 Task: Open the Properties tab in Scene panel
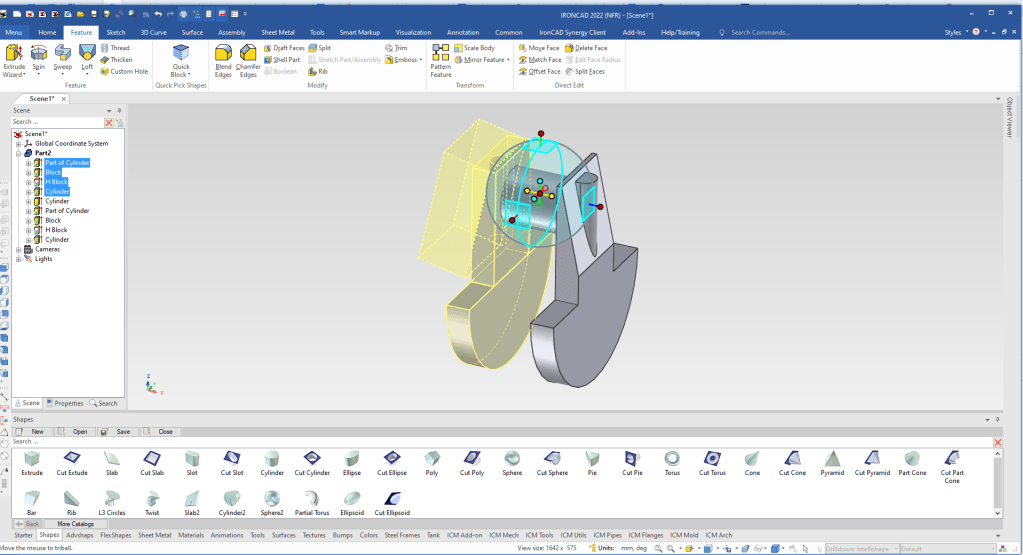click(64, 403)
